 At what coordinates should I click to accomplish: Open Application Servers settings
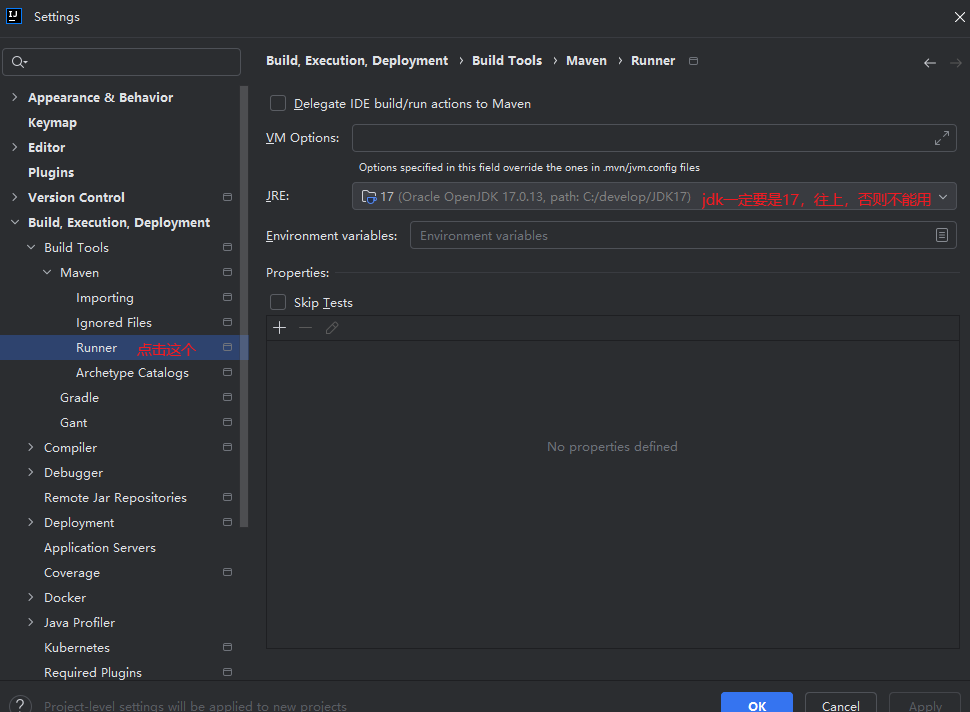pos(100,547)
